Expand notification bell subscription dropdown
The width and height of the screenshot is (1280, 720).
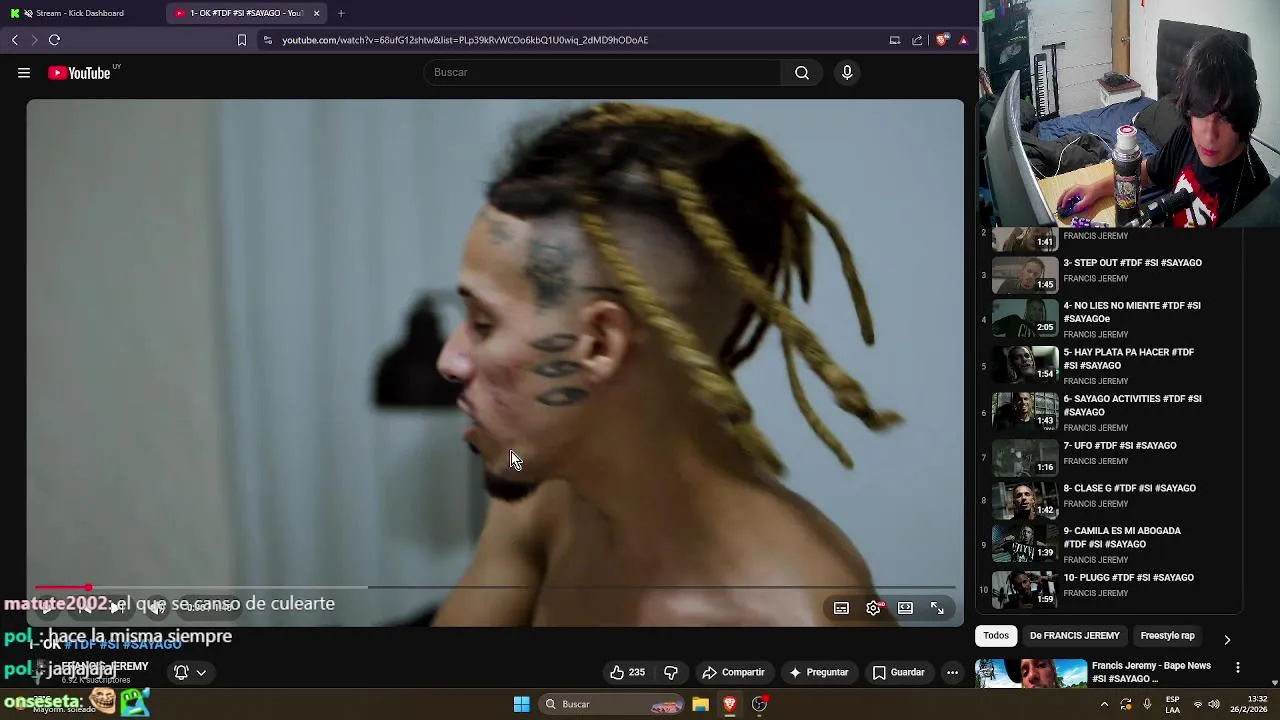point(190,672)
